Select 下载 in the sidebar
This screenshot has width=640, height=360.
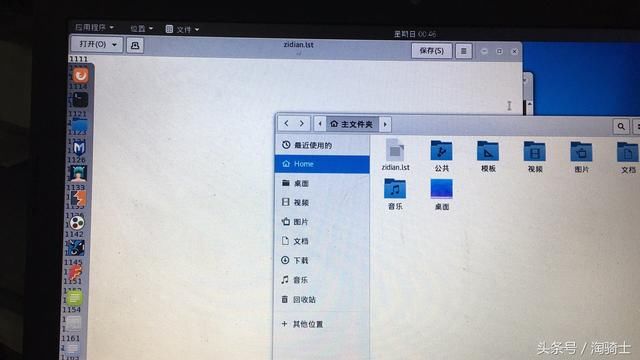(x=322, y=260)
